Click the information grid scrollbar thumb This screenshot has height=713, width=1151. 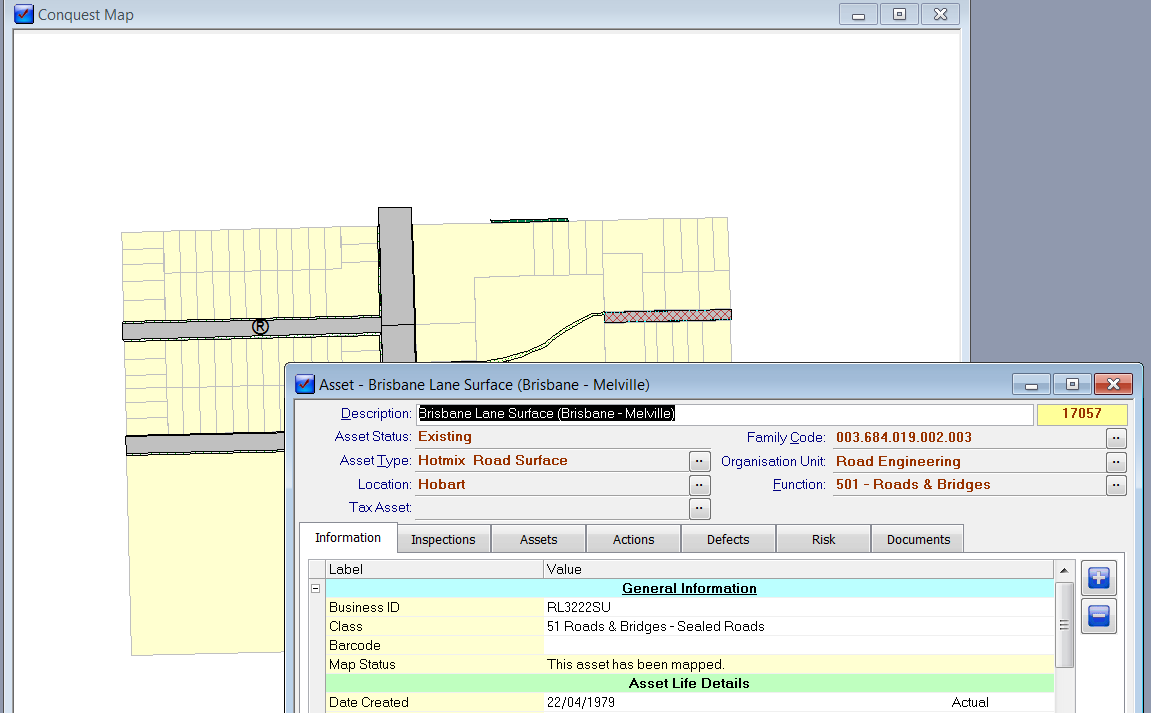tap(1064, 625)
